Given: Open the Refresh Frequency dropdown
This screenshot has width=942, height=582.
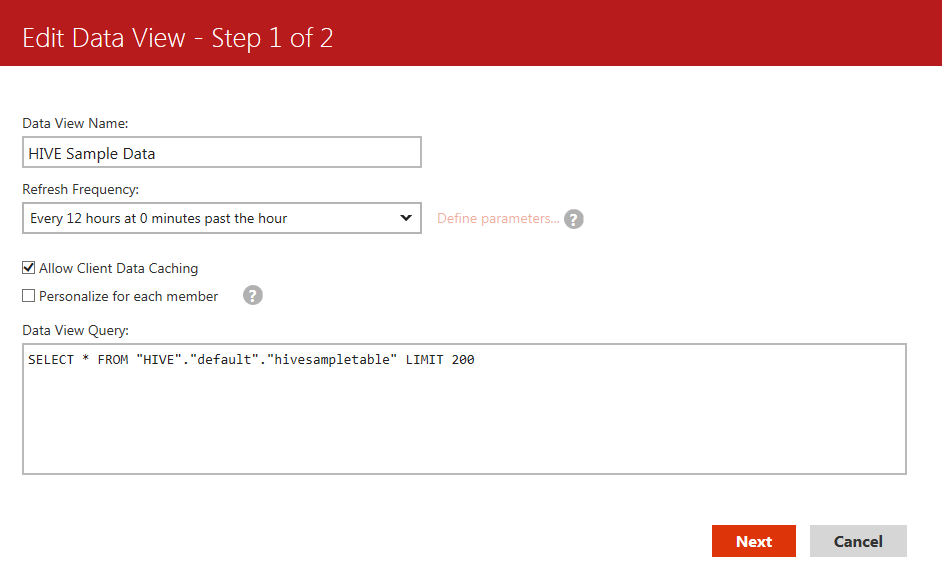Looking at the screenshot, I should (x=221, y=218).
